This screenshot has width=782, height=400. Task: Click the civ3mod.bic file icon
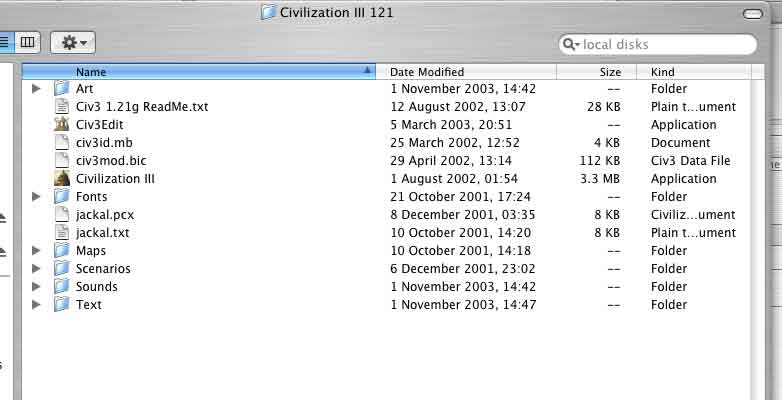(x=61, y=160)
